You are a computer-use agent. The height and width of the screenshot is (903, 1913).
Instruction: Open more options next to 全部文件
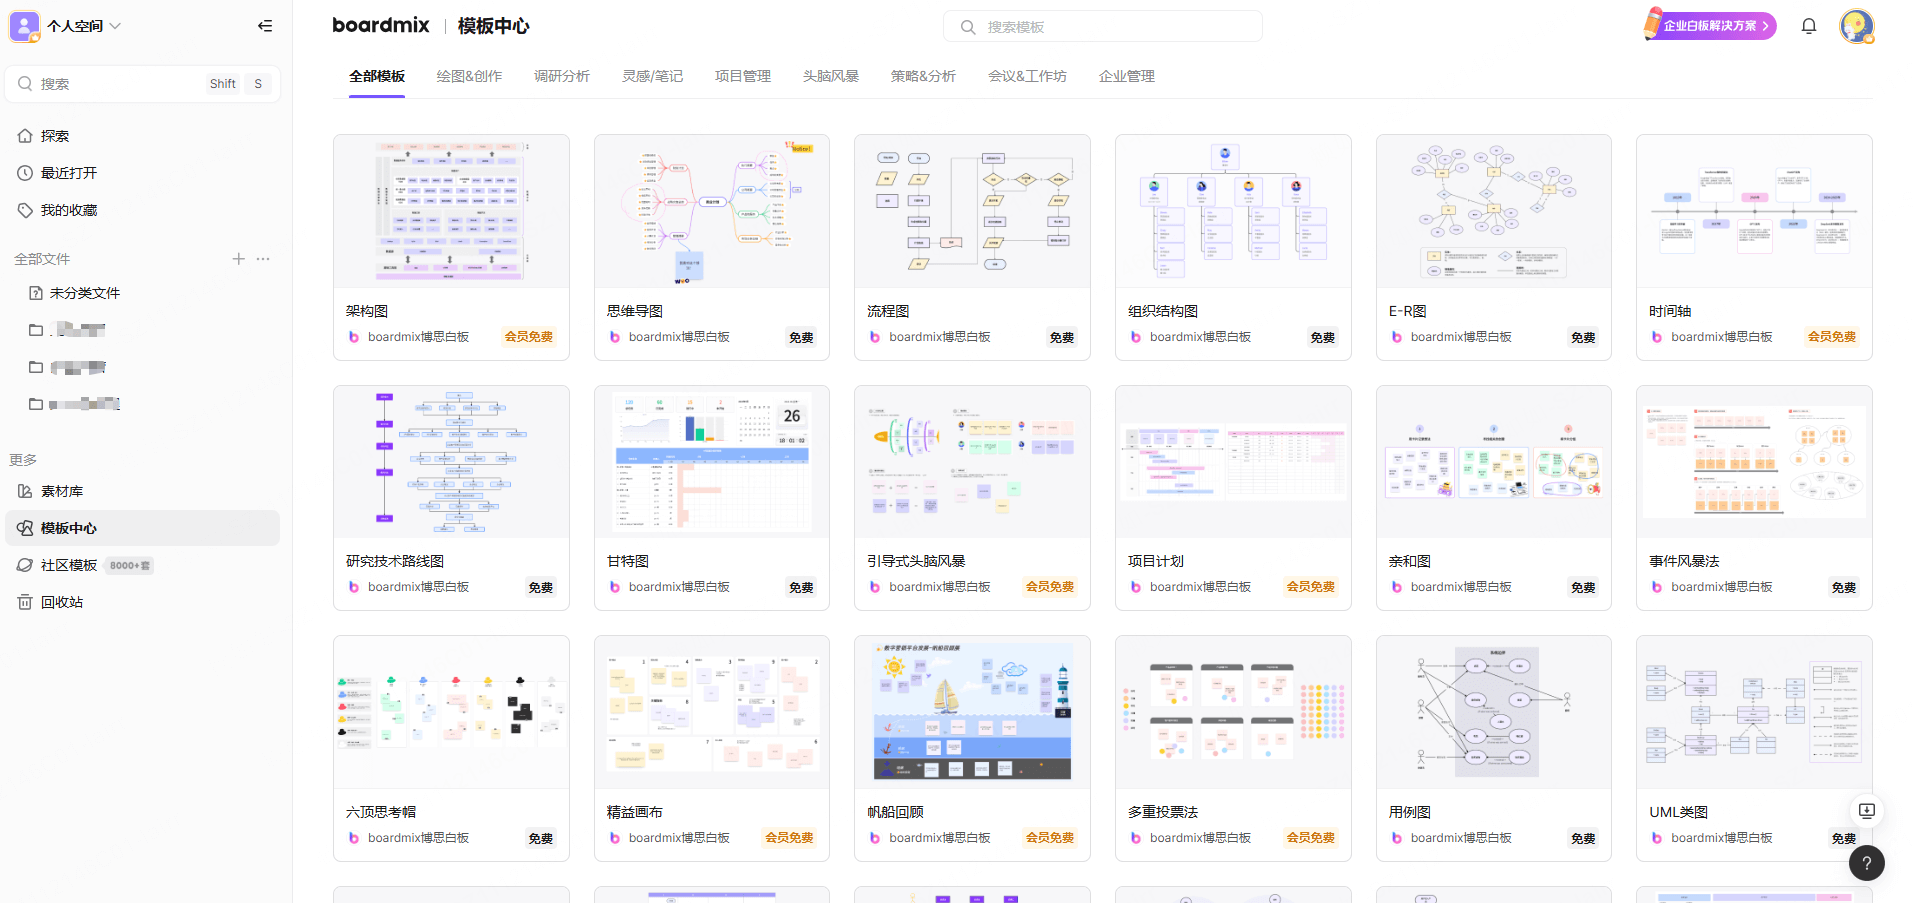pyautogui.click(x=263, y=259)
